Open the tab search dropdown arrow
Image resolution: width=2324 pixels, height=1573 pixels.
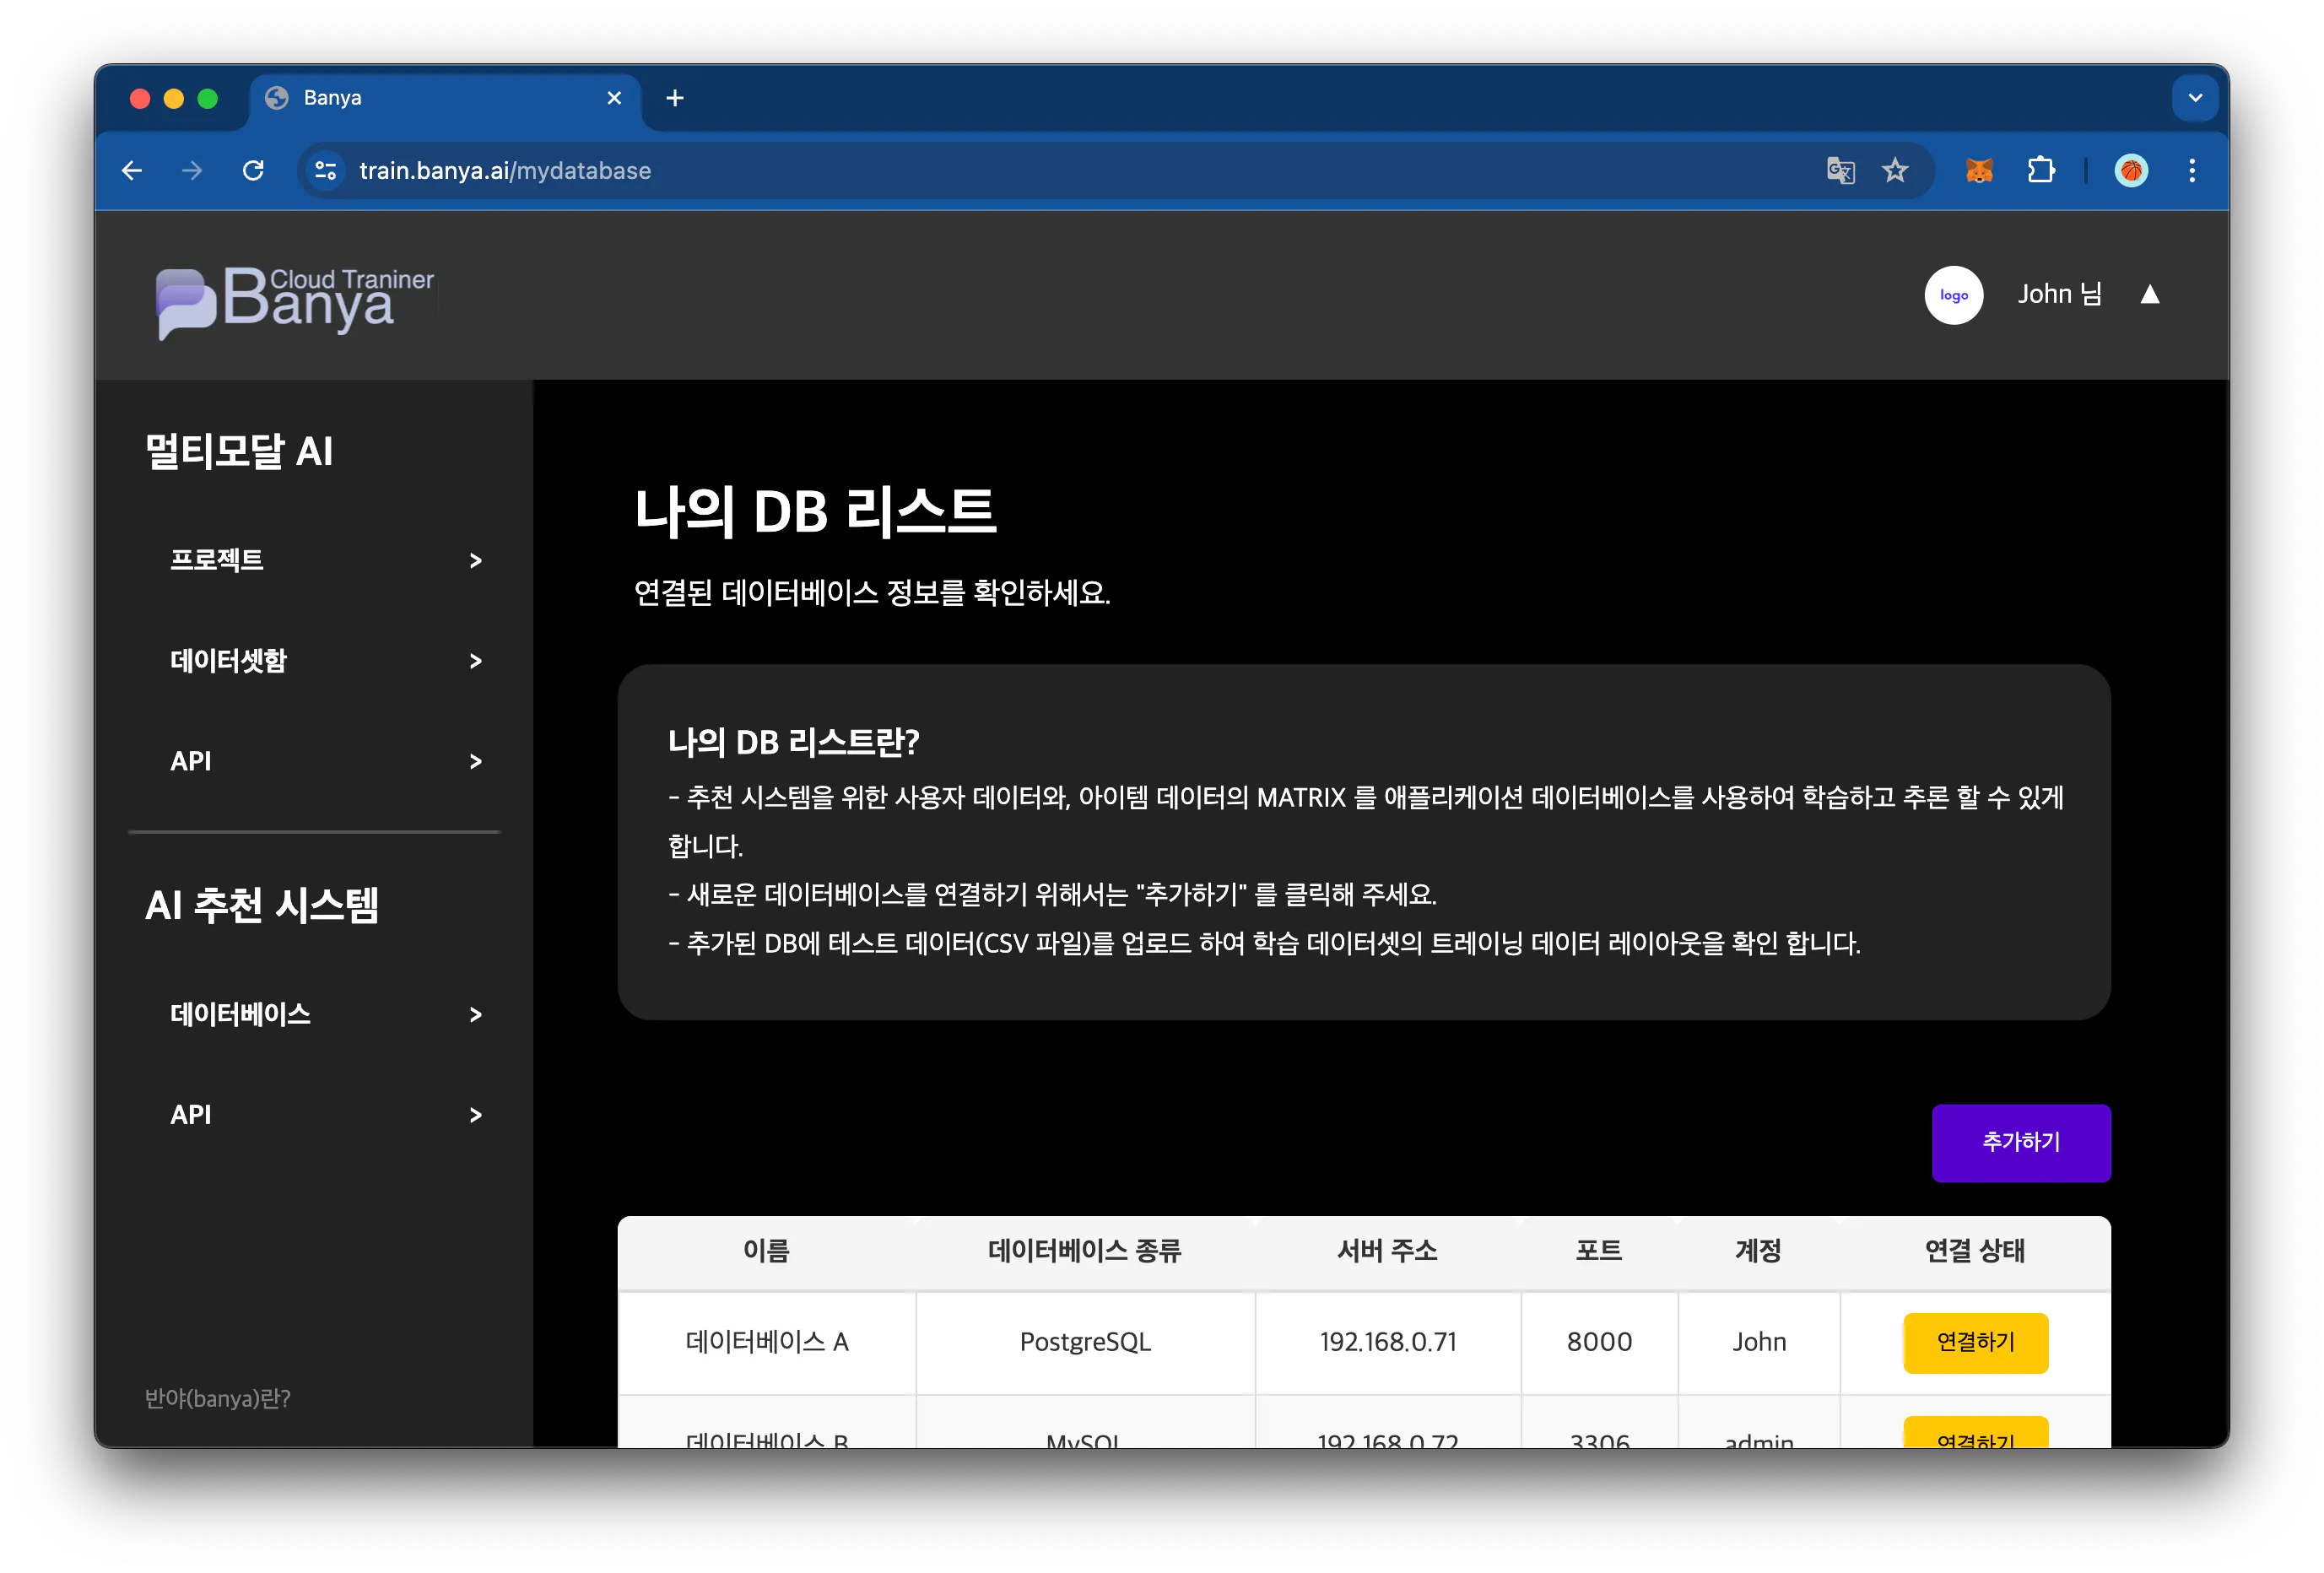(2195, 98)
